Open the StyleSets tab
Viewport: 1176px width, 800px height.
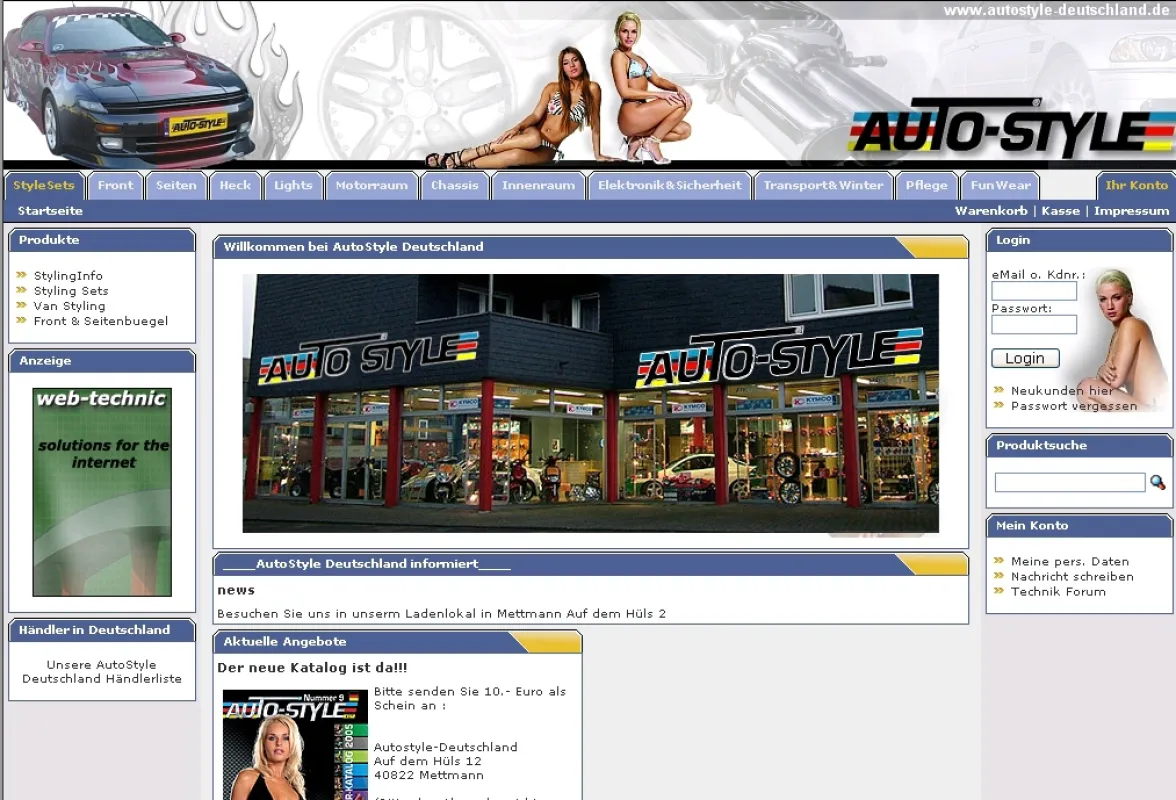(44, 185)
